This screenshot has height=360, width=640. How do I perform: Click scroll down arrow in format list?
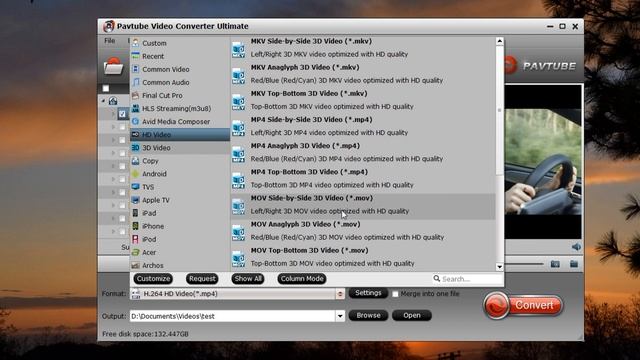point(500,267)
